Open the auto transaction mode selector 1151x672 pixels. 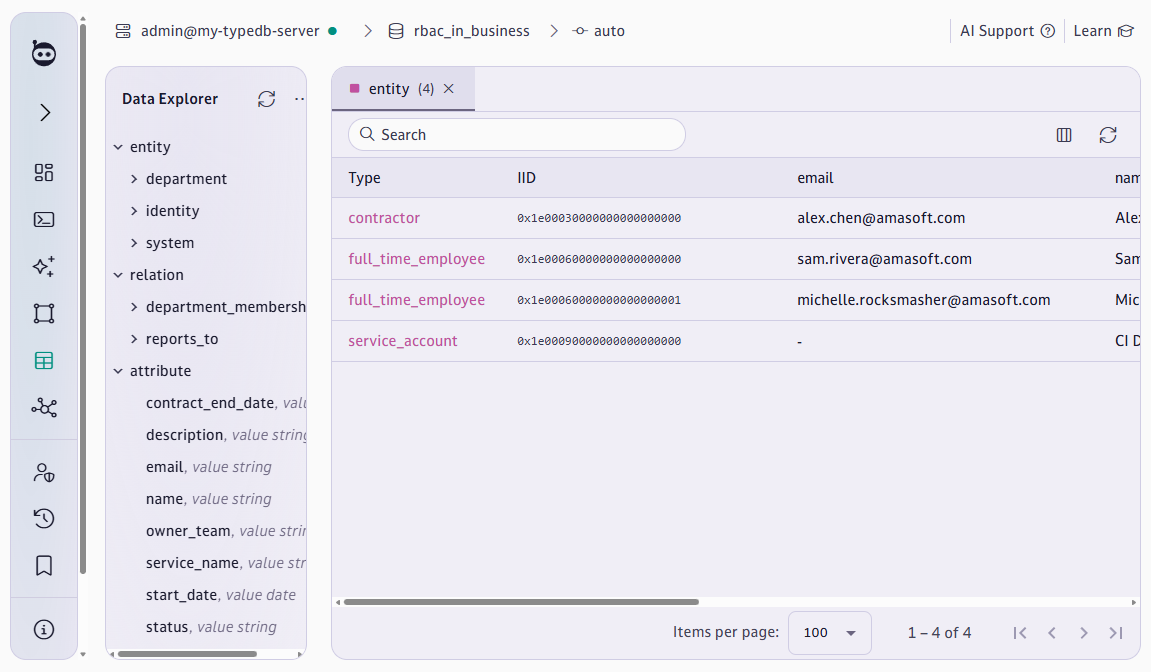pos(609,31)
